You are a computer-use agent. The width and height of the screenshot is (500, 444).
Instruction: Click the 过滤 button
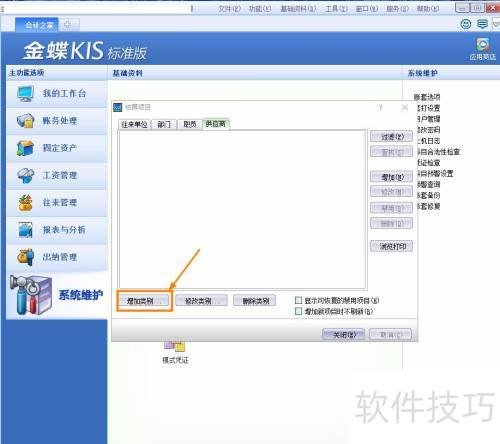tap(391, 136)
